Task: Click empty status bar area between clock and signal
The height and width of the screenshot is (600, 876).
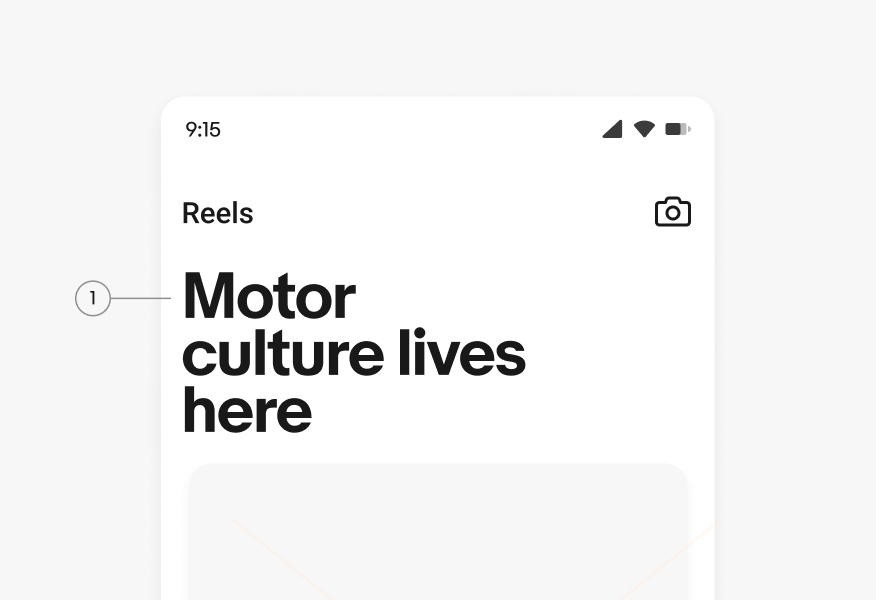Action: tap(411, 130)
